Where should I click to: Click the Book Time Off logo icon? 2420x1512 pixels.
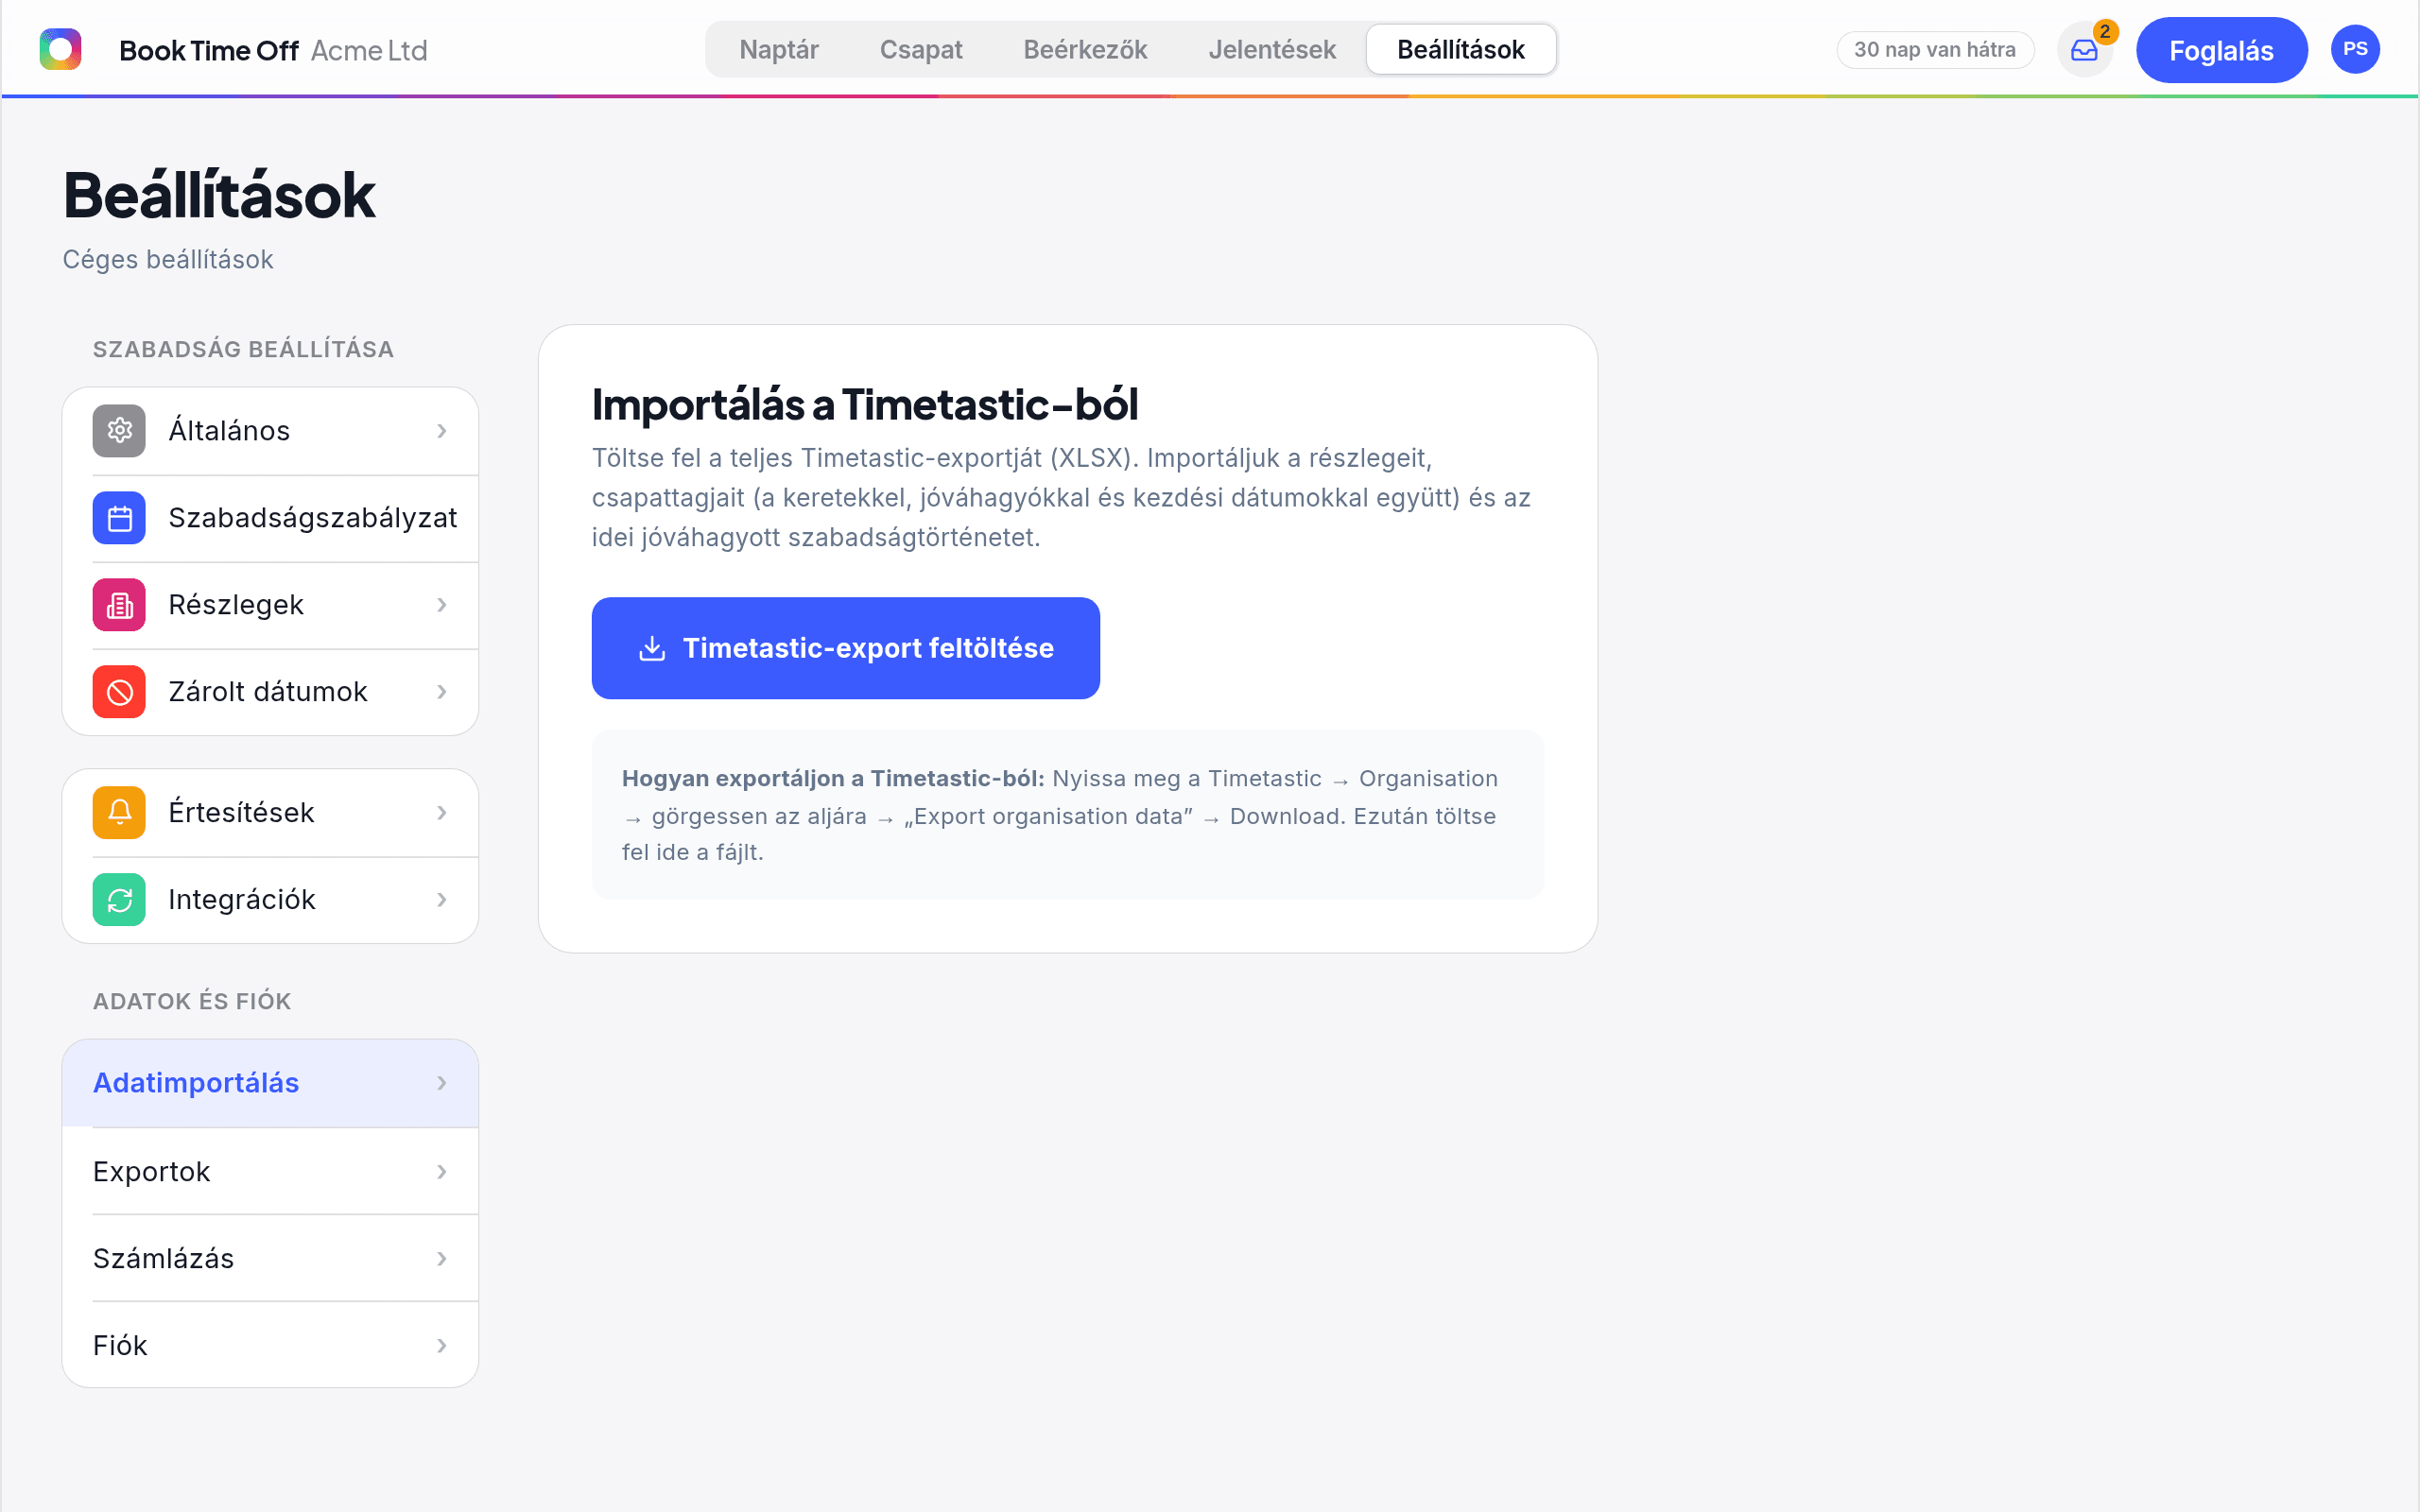tap(60, 49)
